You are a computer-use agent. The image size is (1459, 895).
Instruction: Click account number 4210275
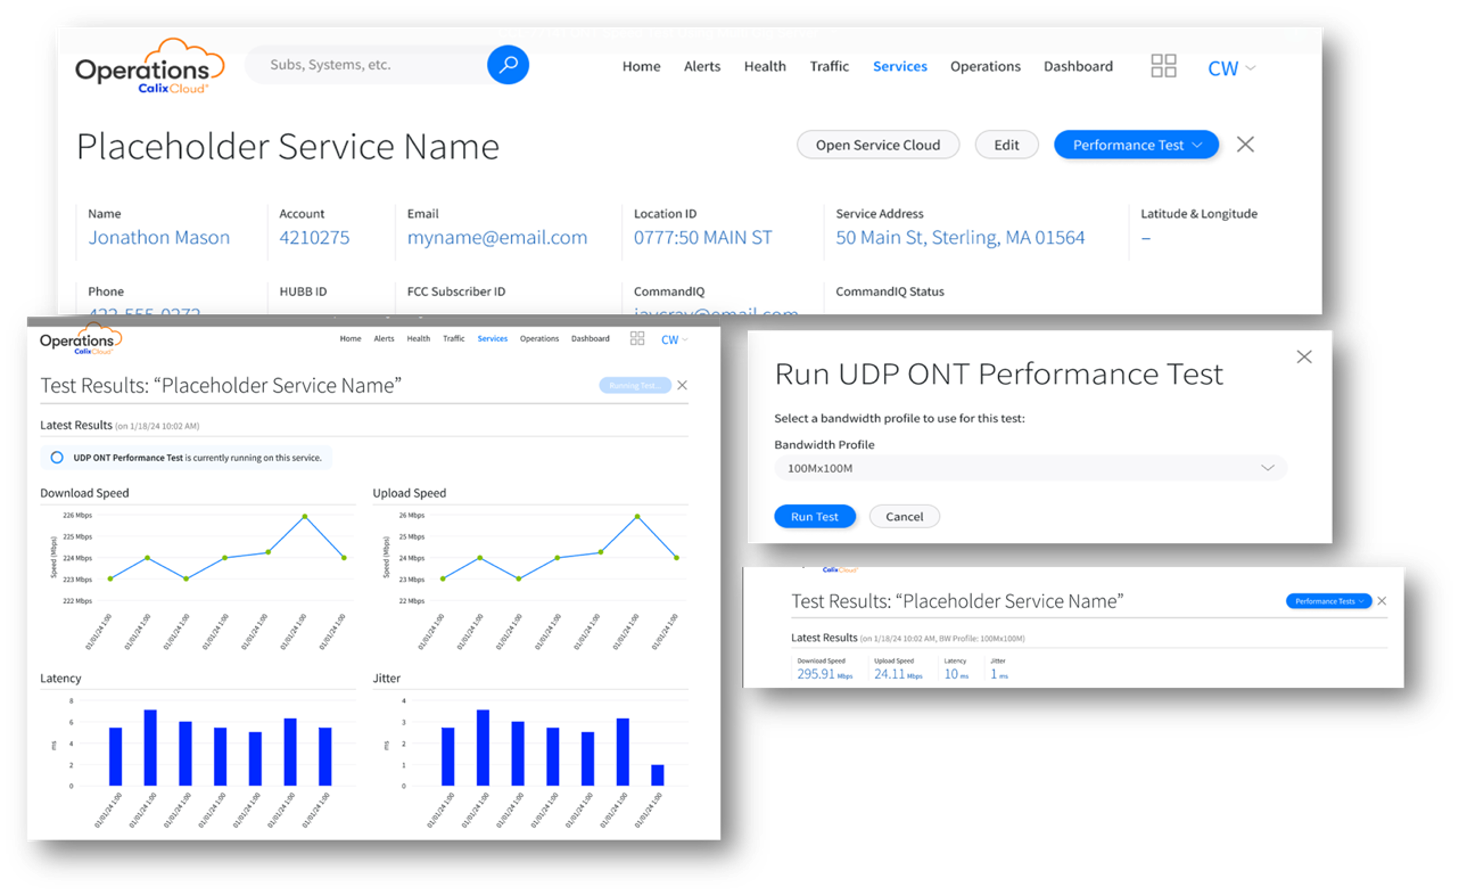click(314, 238)
